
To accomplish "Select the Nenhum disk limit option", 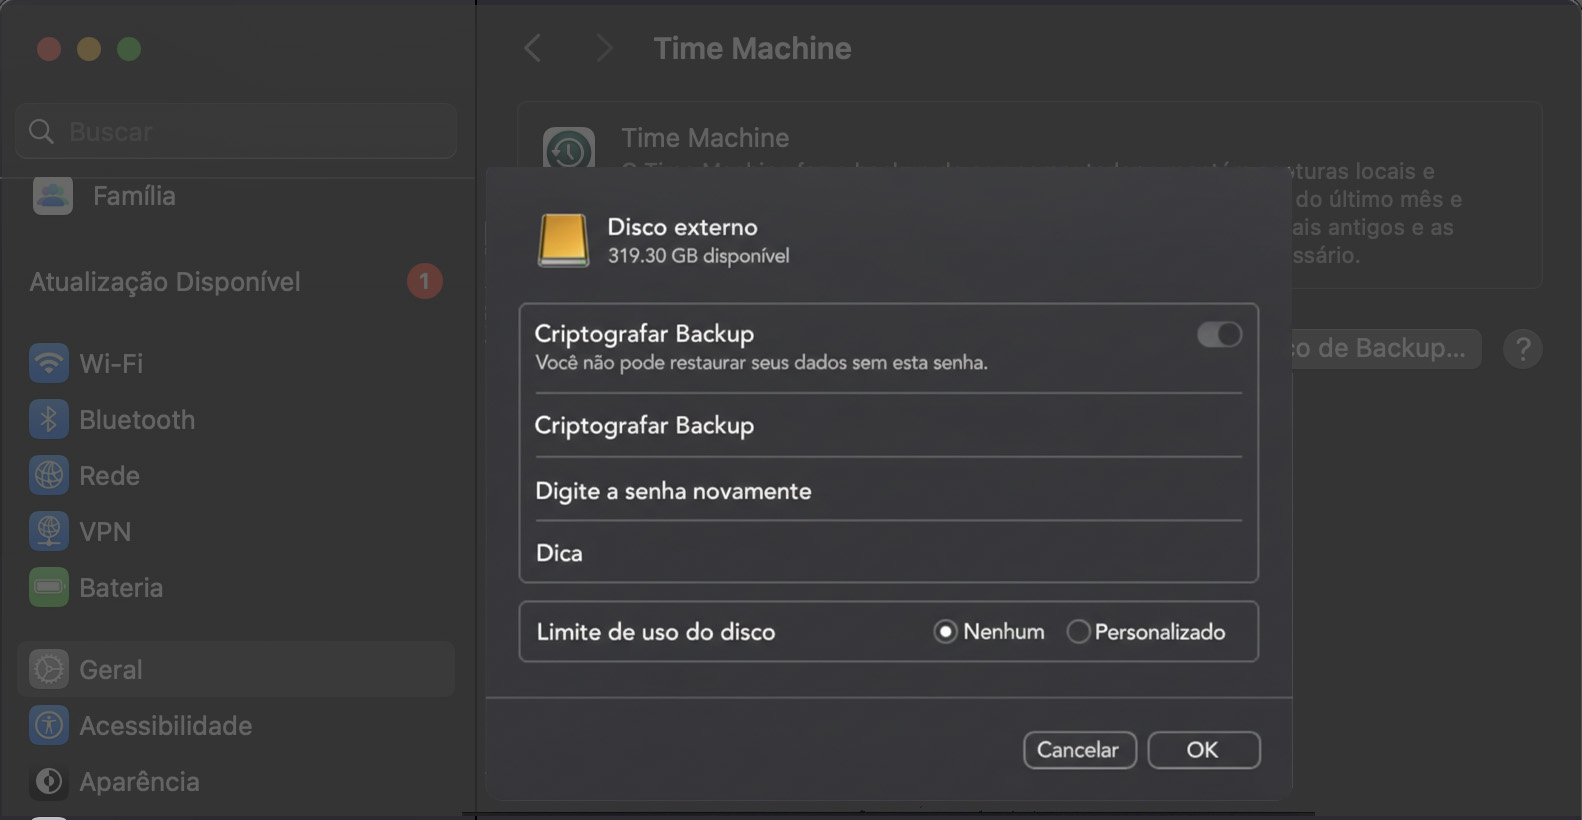I will click(946, 631).
